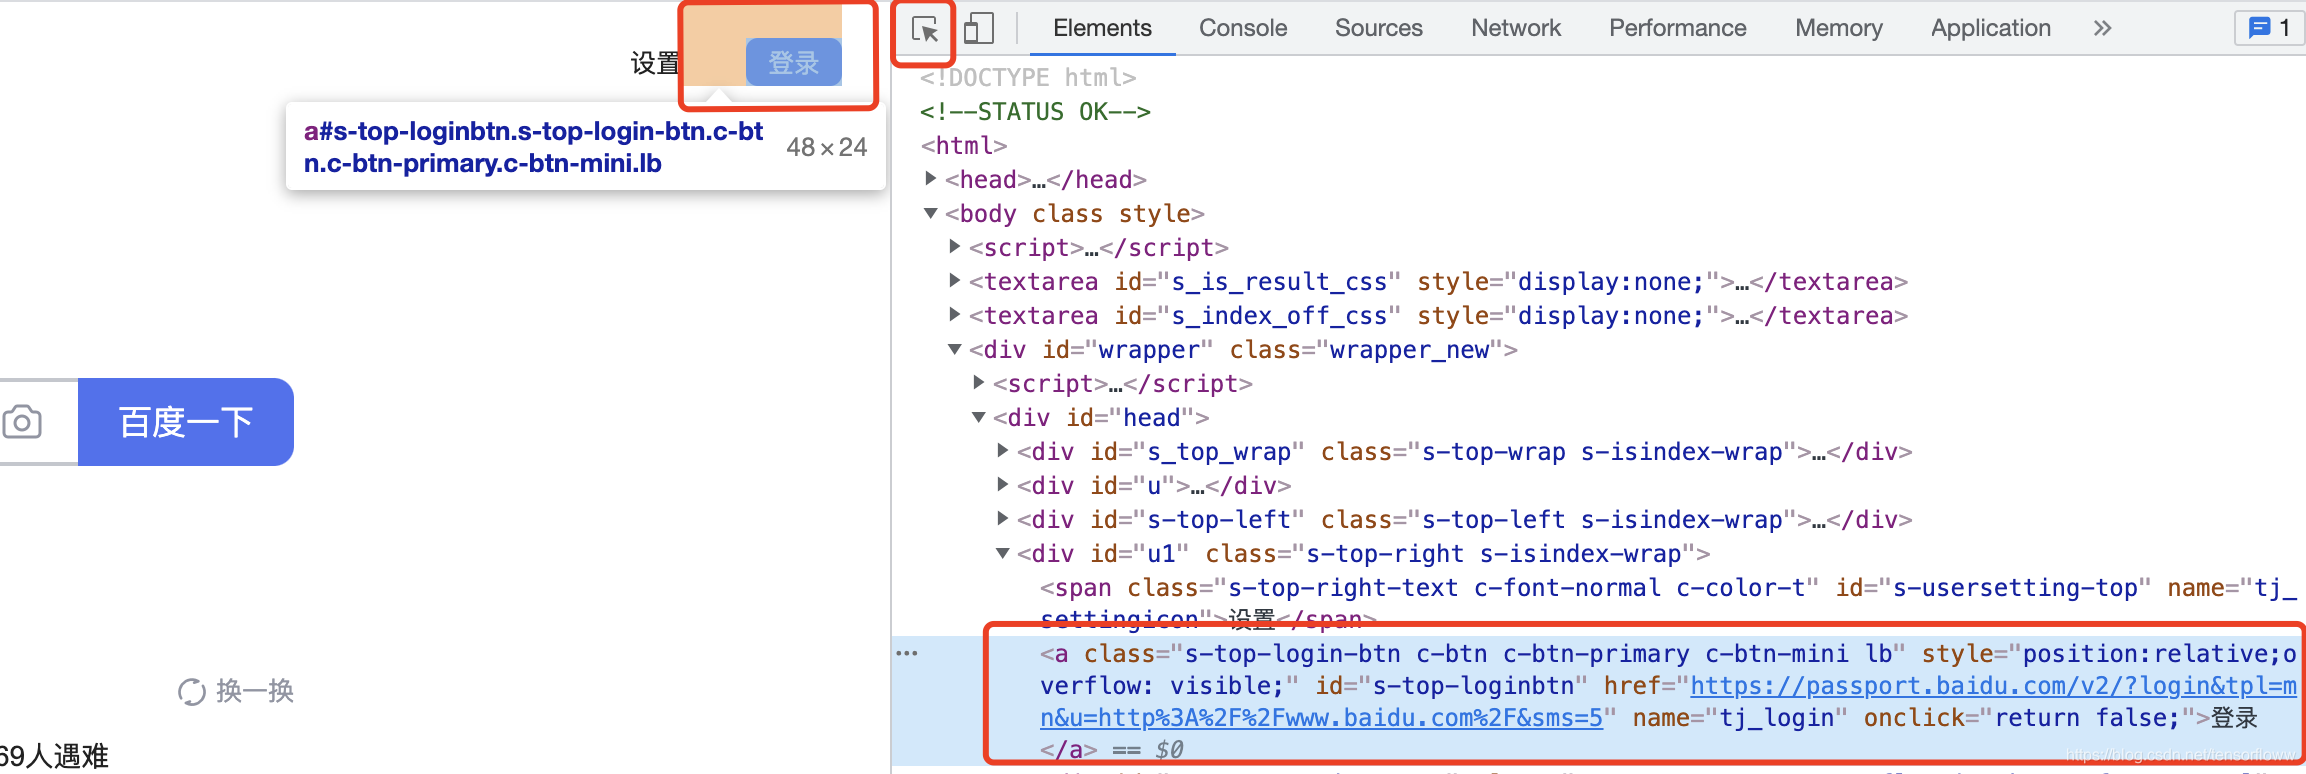Open the passport.baidu.com href link
This screenshot has height=774, width=2306.
tap(1668, 702)
